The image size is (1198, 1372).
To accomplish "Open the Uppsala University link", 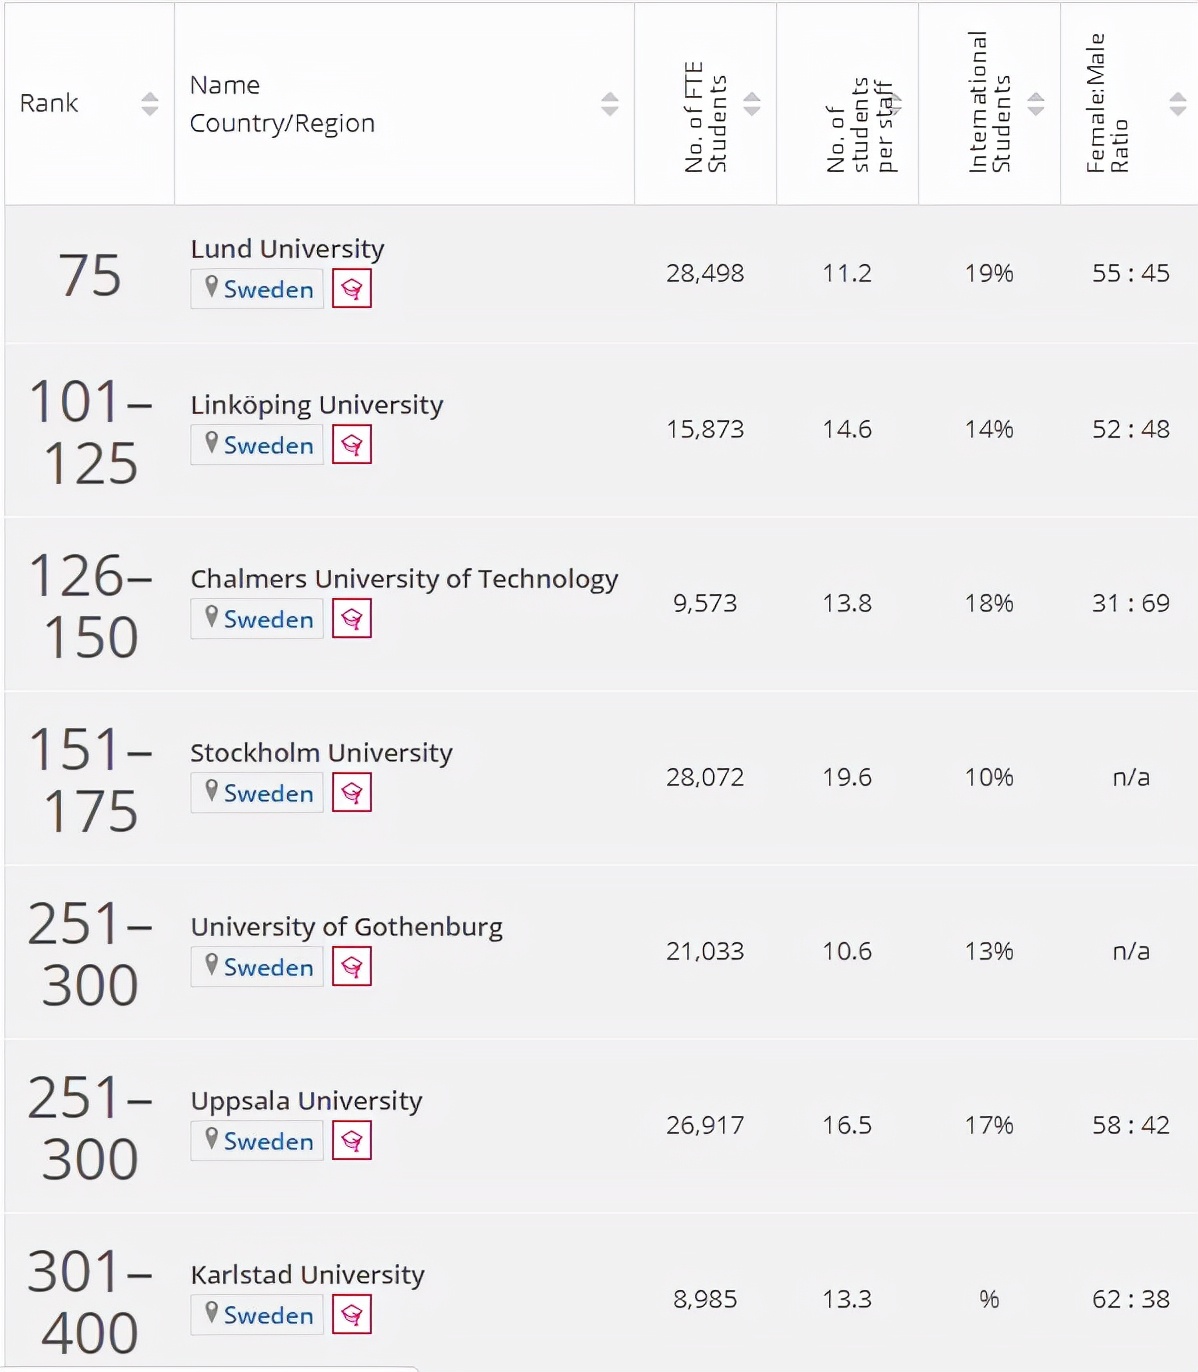I will [306, 1100].
